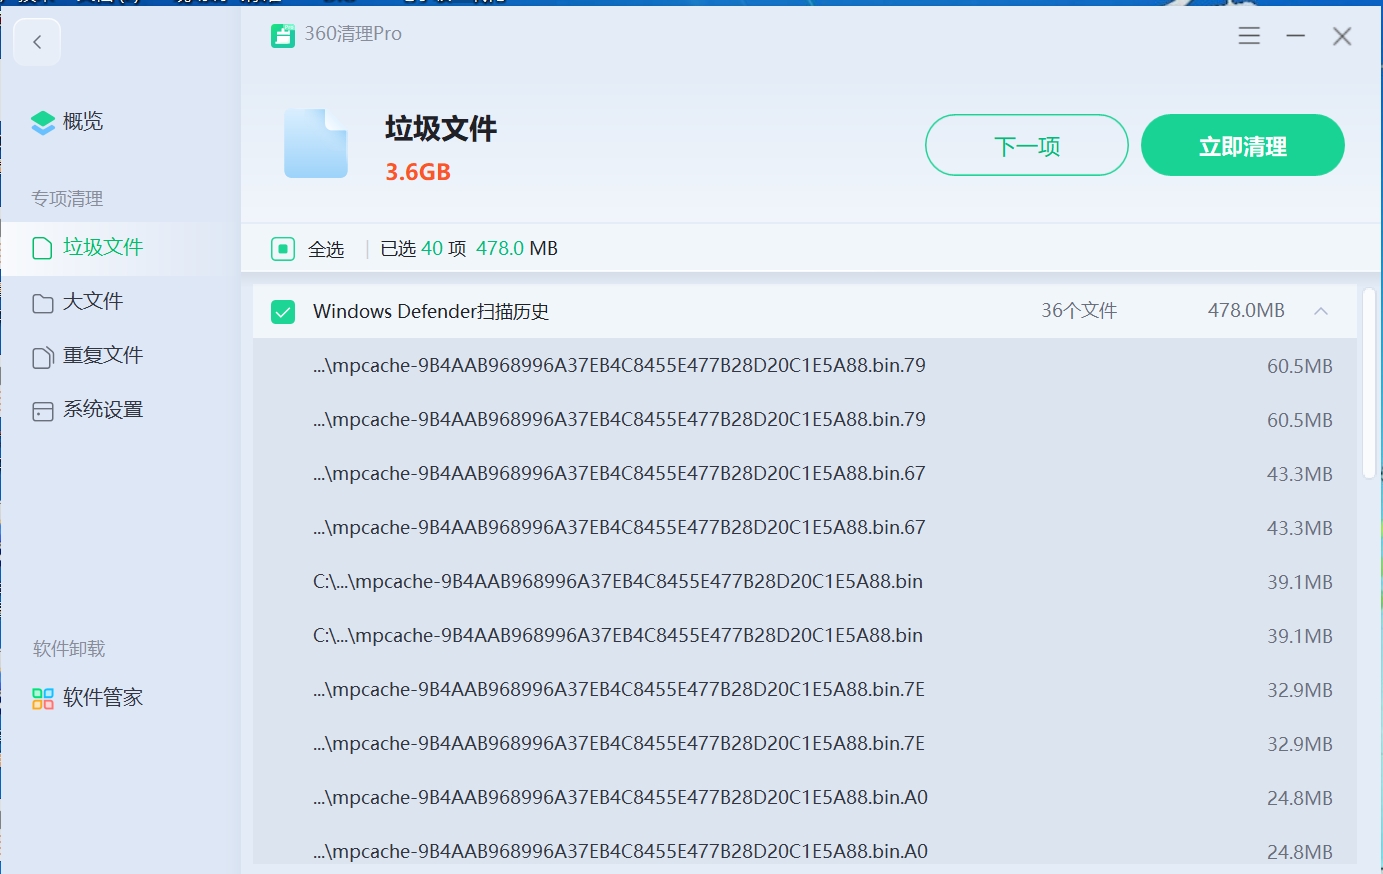This screenshot has width=1383, height=874.
Task: Click the 大文件 folder icon
Action: [x=42, y=303]
